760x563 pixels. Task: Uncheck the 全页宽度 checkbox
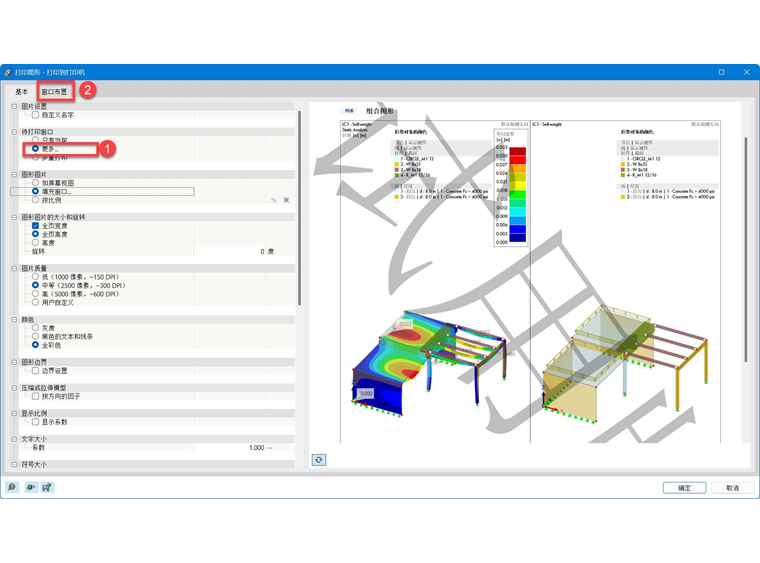tap(35, 226)
